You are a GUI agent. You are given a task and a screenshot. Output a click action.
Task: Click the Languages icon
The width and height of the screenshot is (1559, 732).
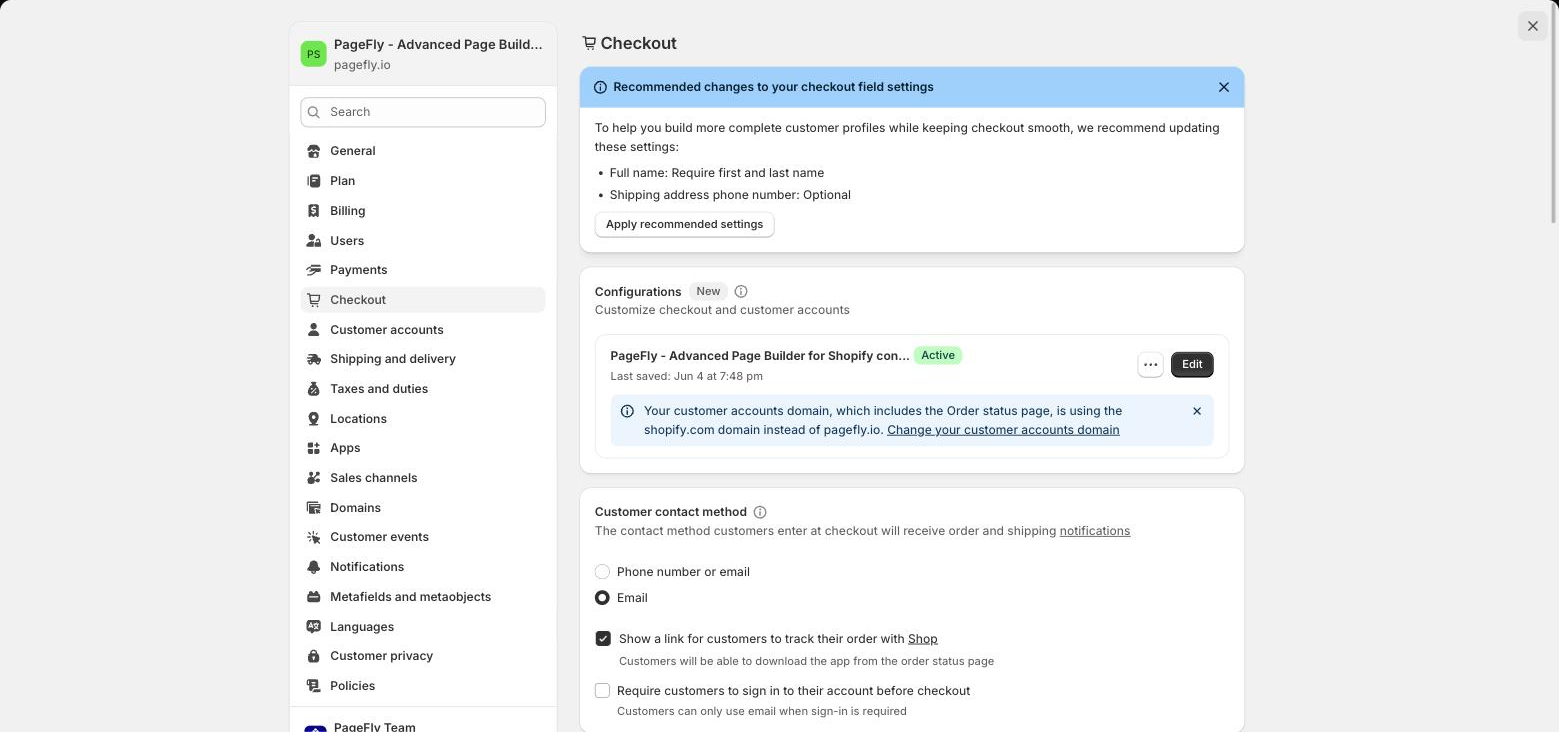(314, 627)
